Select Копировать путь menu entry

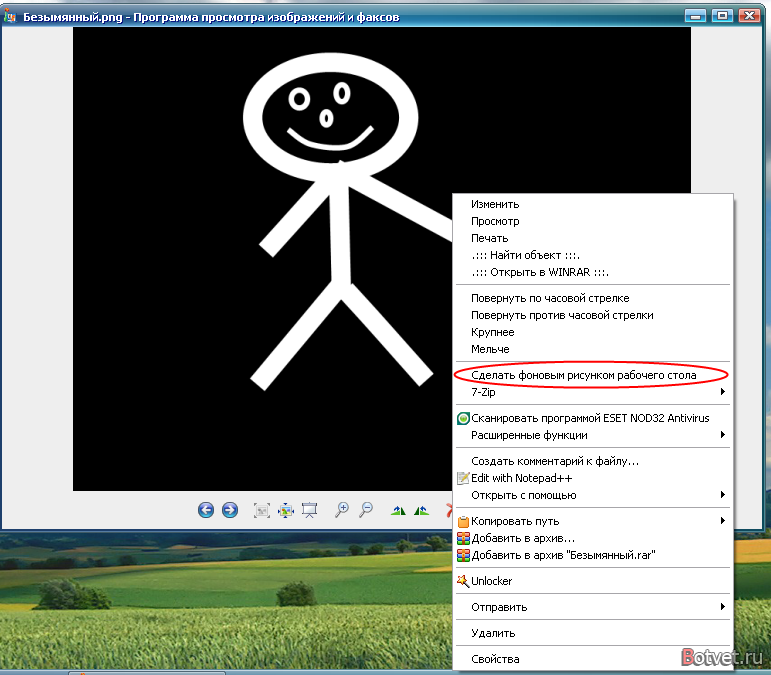pos(593,521)
